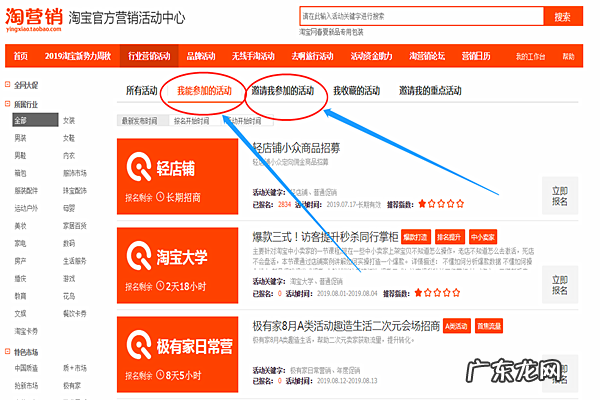Open 营销日历 in the nav bar

point(476,56)
